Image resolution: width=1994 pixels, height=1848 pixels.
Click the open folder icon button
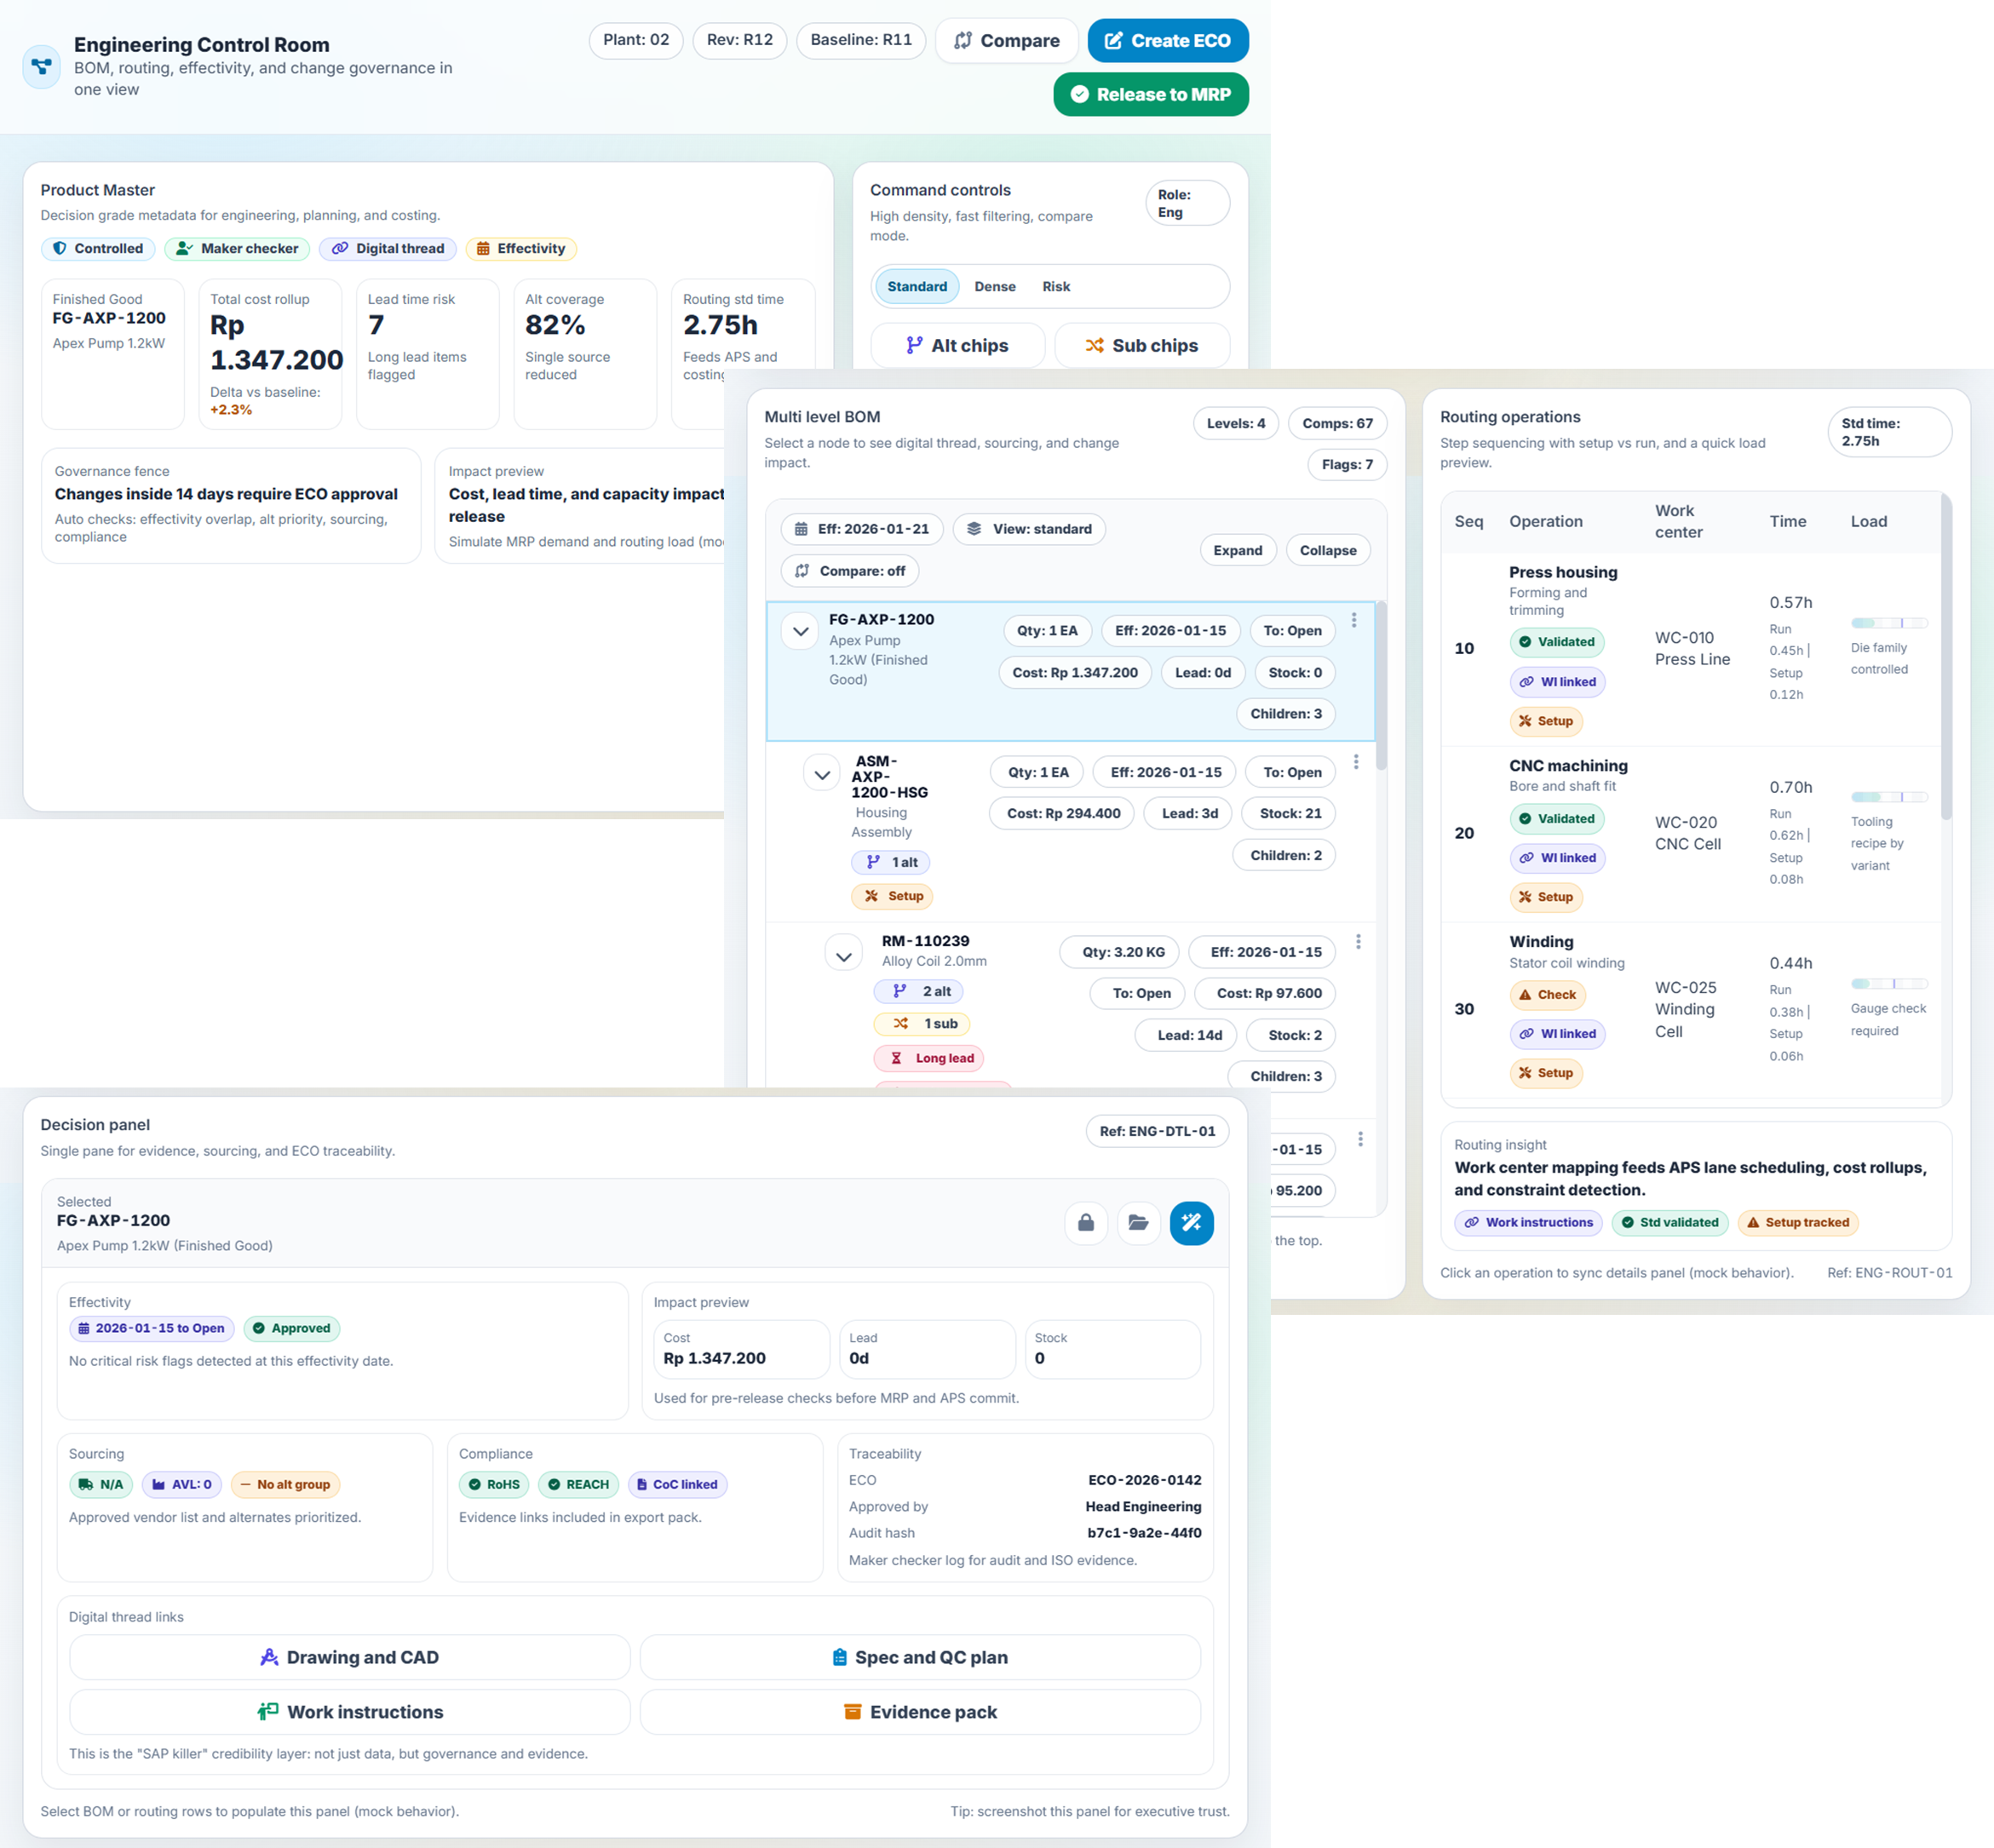tap(1138, 1222)
